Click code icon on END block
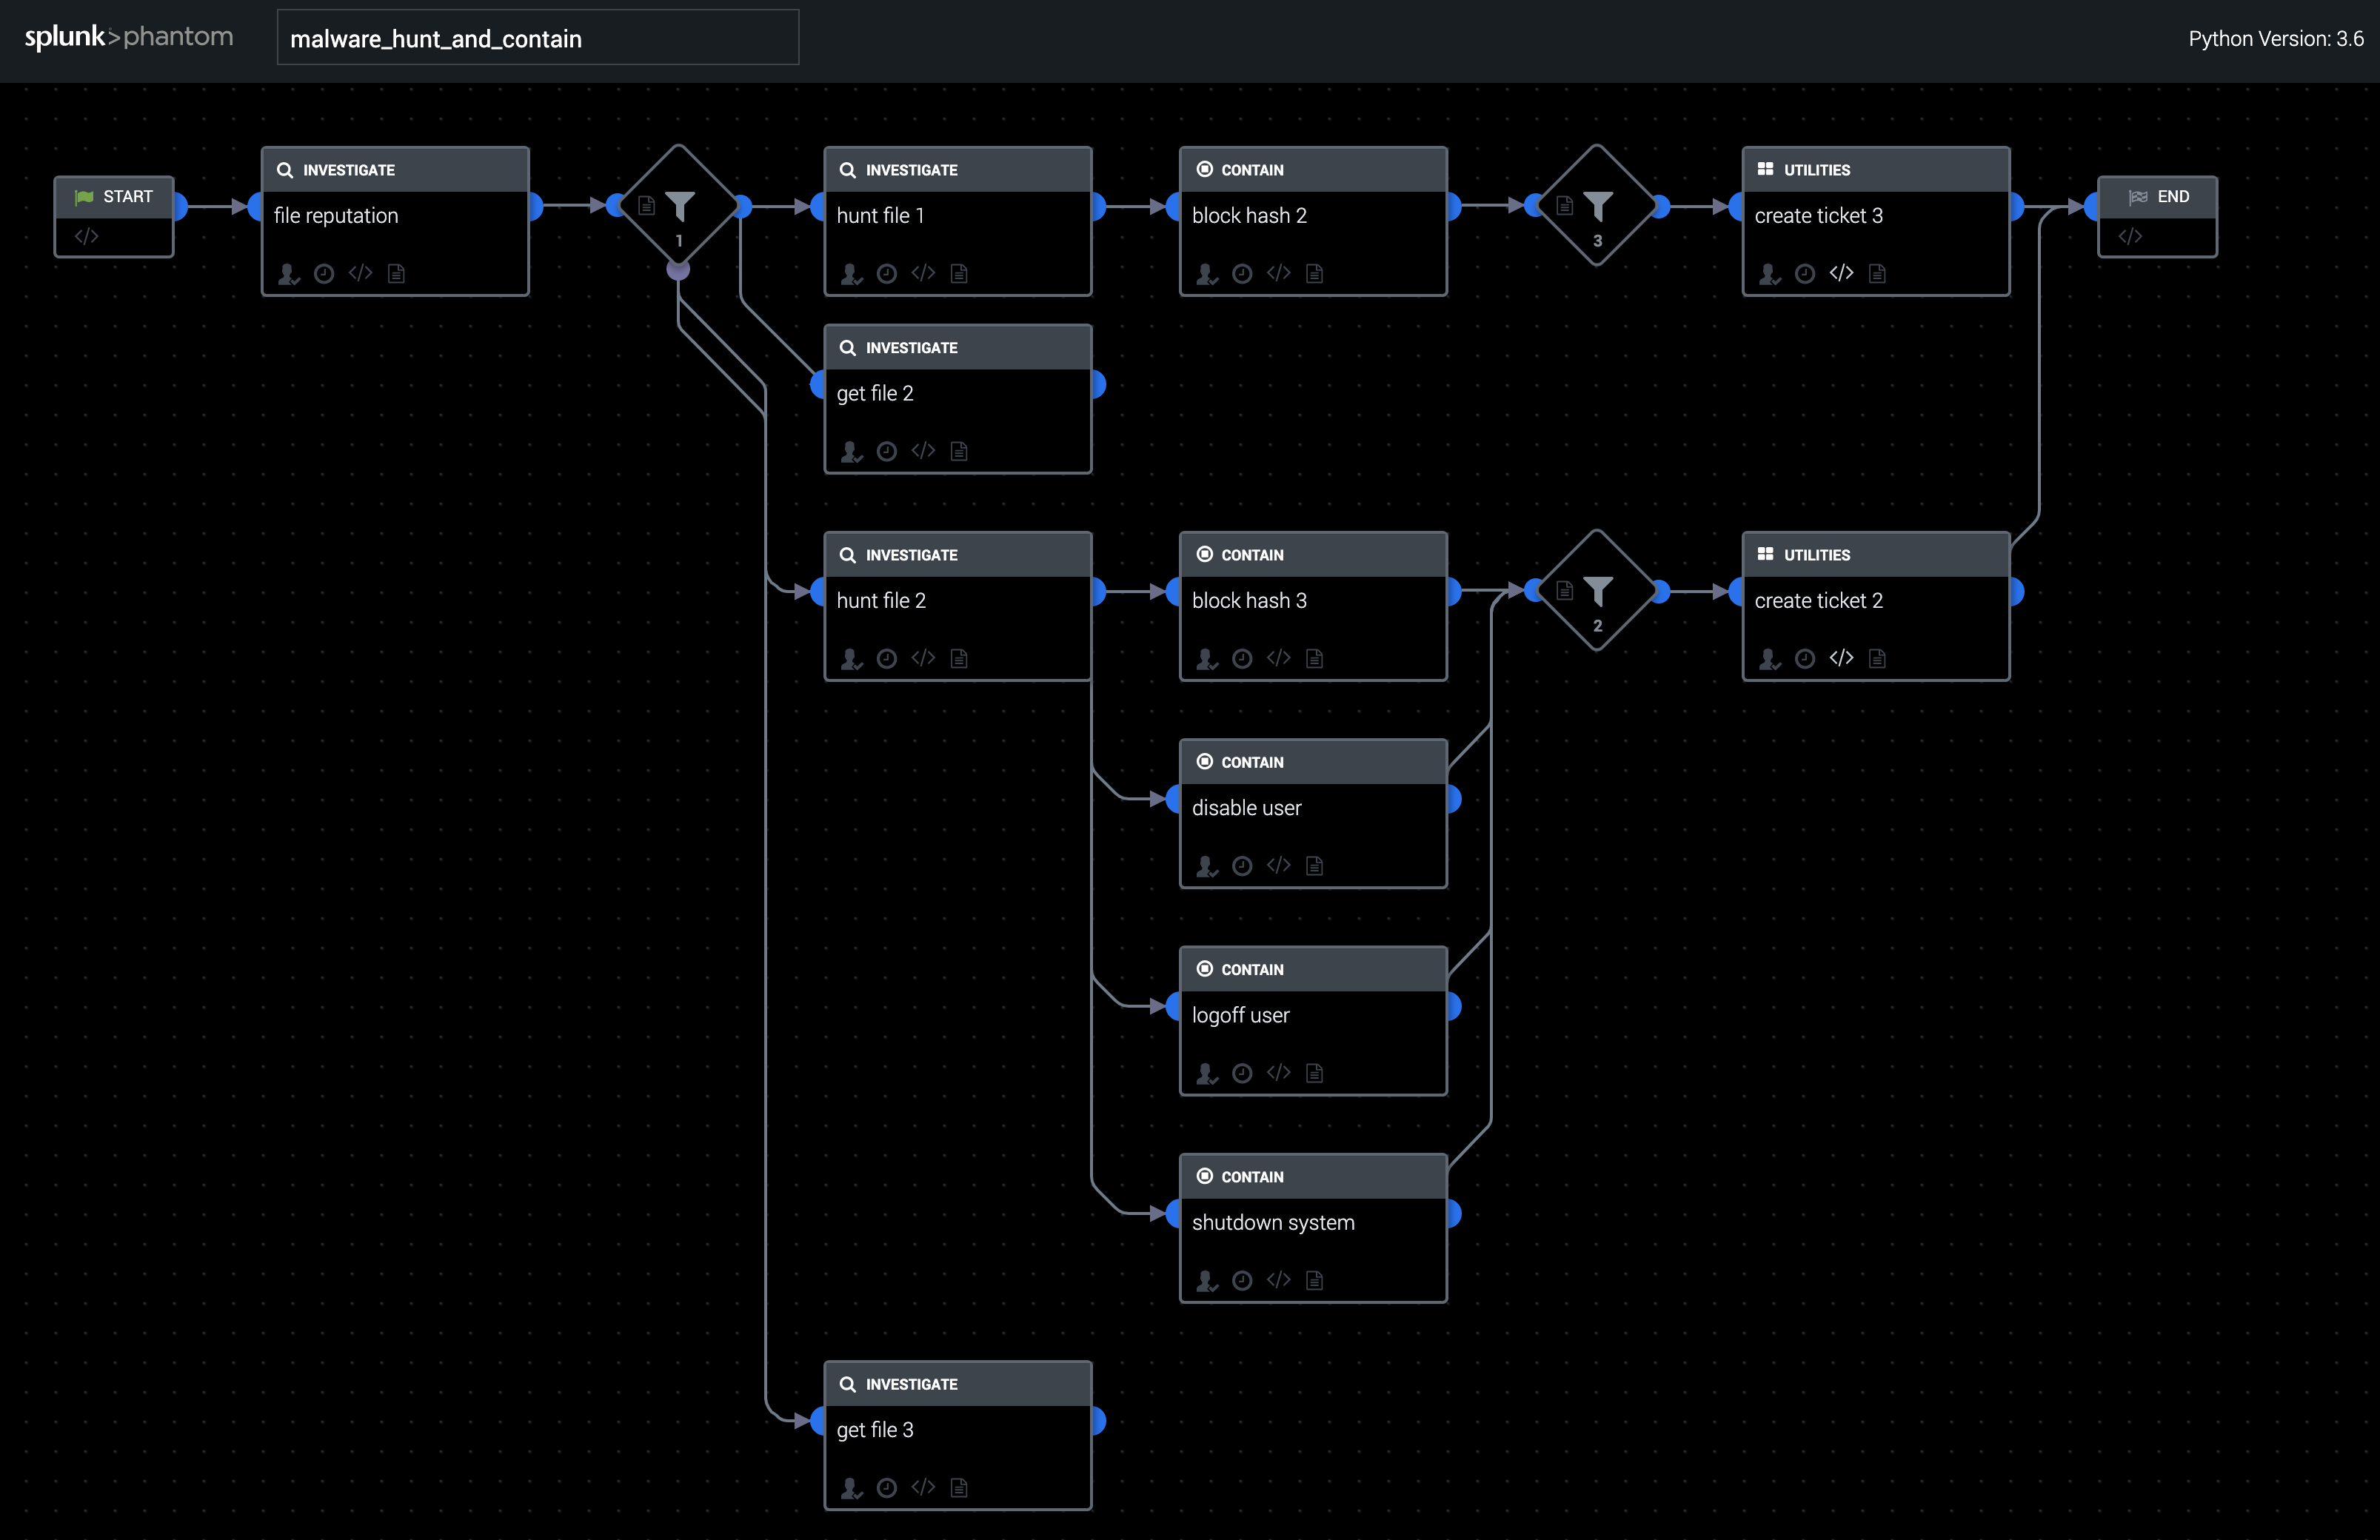Viewport: 2380px width, 1540px height. click(x=2130, y=237)
